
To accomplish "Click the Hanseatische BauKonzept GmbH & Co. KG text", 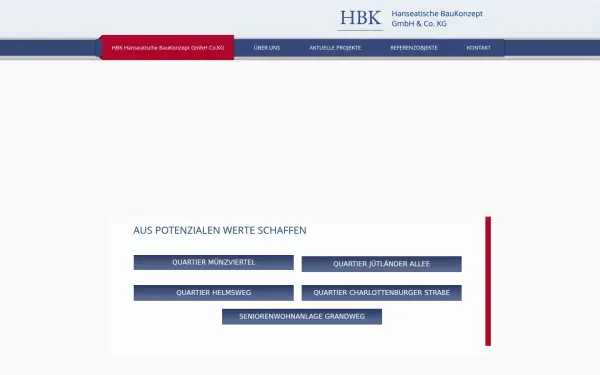I will [x=437, y=18].
